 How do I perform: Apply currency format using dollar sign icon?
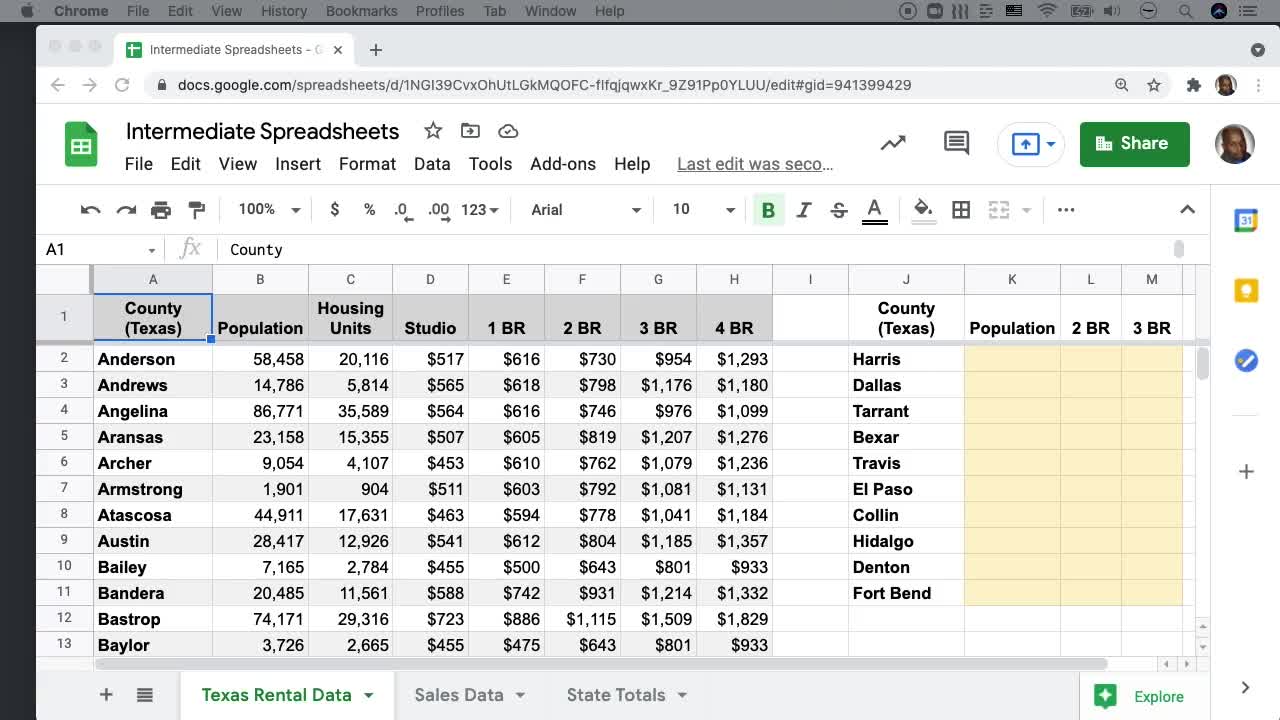point(334,210)
